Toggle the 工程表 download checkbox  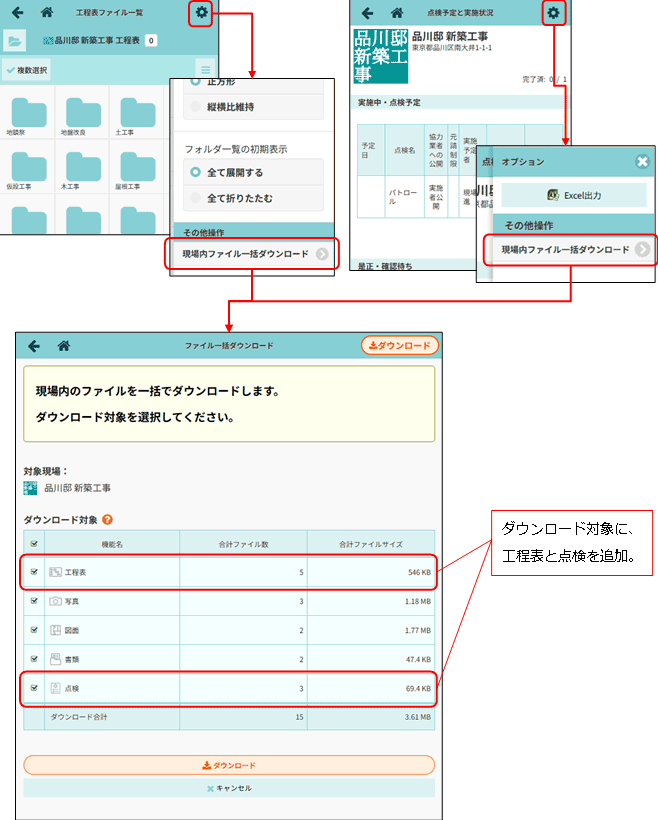(x=34, y=572)
